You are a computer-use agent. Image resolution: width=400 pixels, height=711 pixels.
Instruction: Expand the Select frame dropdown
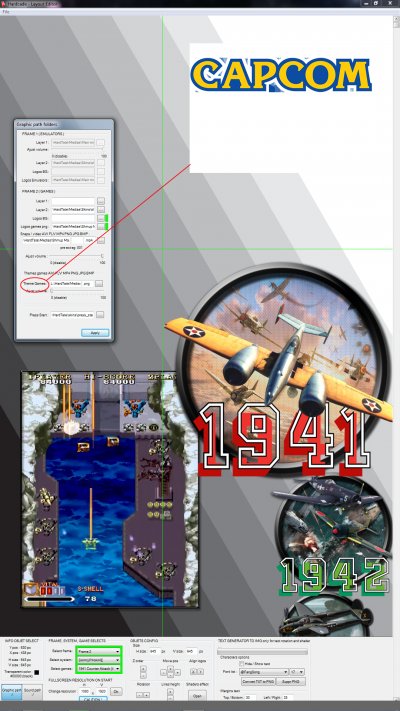[x=99, y=651]
